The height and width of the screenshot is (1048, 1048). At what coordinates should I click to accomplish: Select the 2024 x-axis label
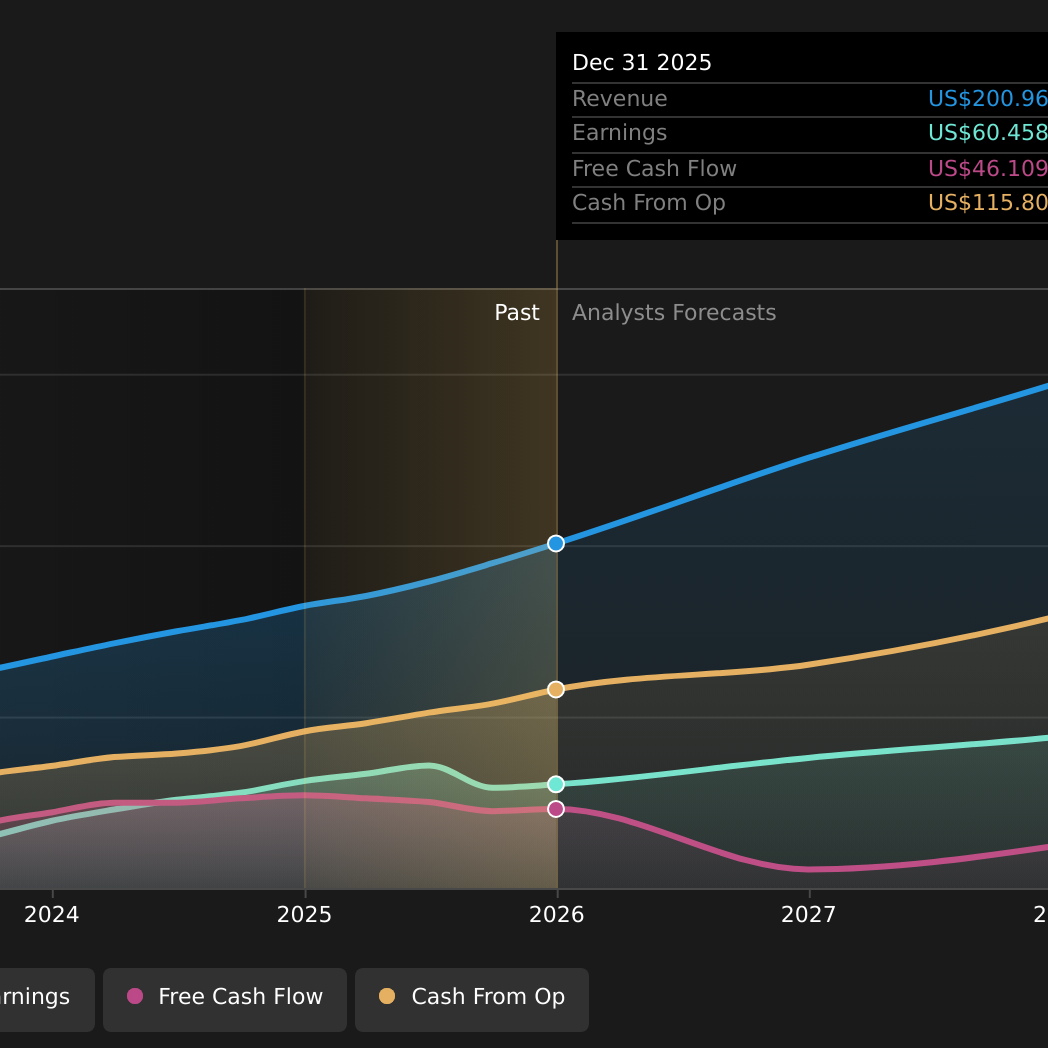pyautogui.click(x=52, y=915)
